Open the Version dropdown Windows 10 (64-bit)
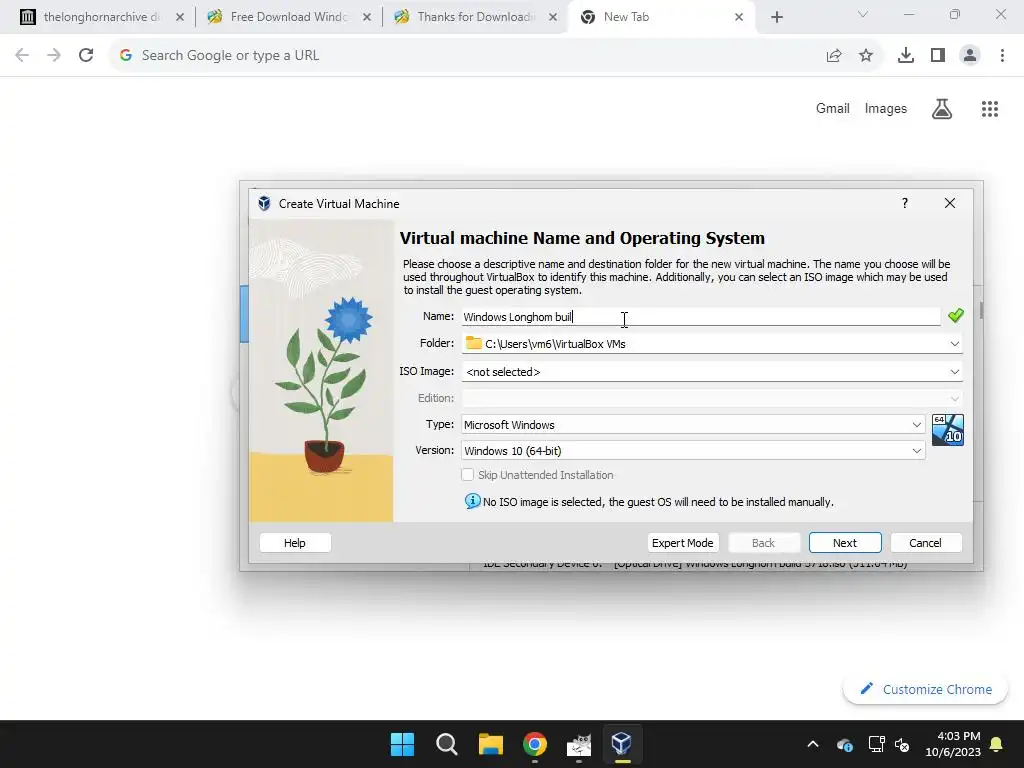The width and height of the screenshot is (1024, 768). [x=693, y=451]
